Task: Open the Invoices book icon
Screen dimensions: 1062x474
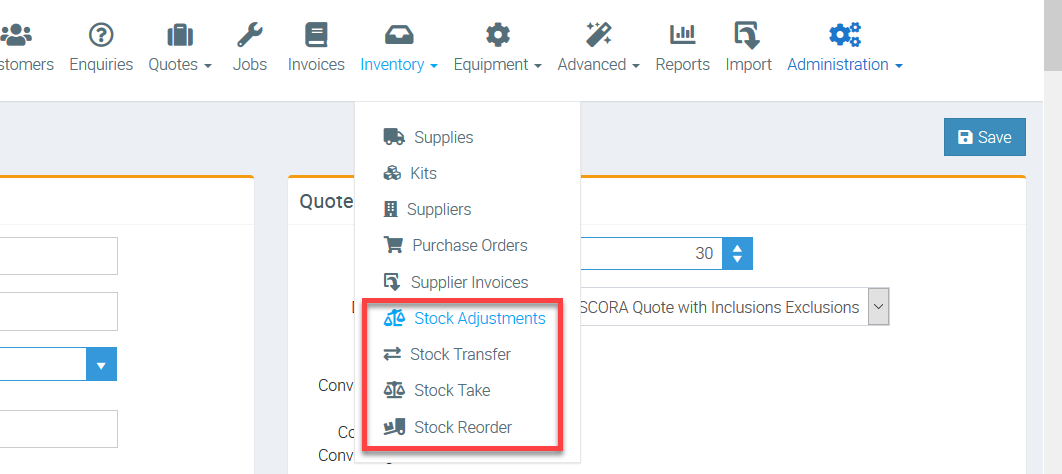Action: pos(316,35)
